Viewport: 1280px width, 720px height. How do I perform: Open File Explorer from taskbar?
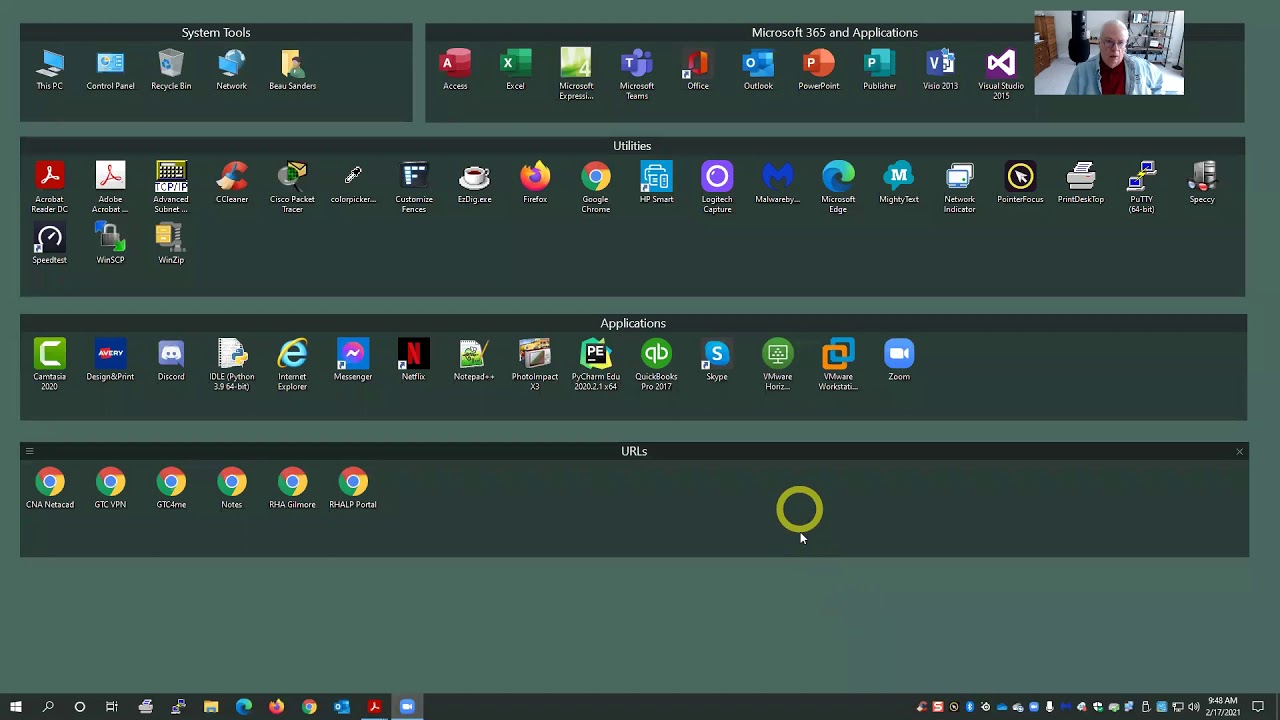[x=211, y=707]
